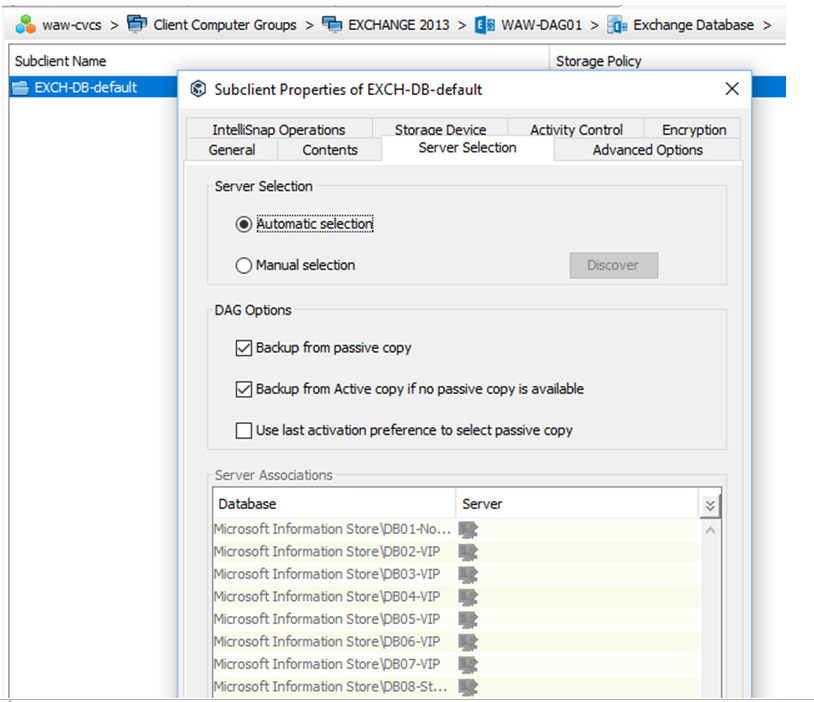This screenshot has width=814, height=702.
Task: Expand breadcrumb arrow after Client Computer Groups
Action: (x=309, y=25)
